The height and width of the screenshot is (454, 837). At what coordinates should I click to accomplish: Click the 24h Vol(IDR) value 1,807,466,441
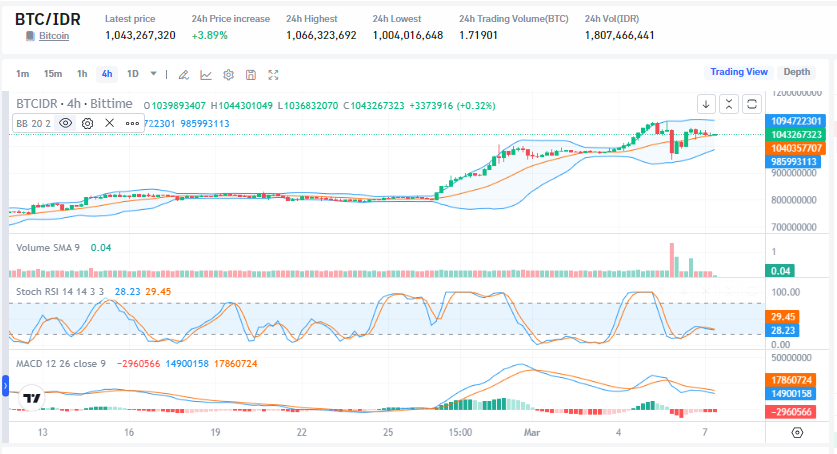(x=619, y=35)
